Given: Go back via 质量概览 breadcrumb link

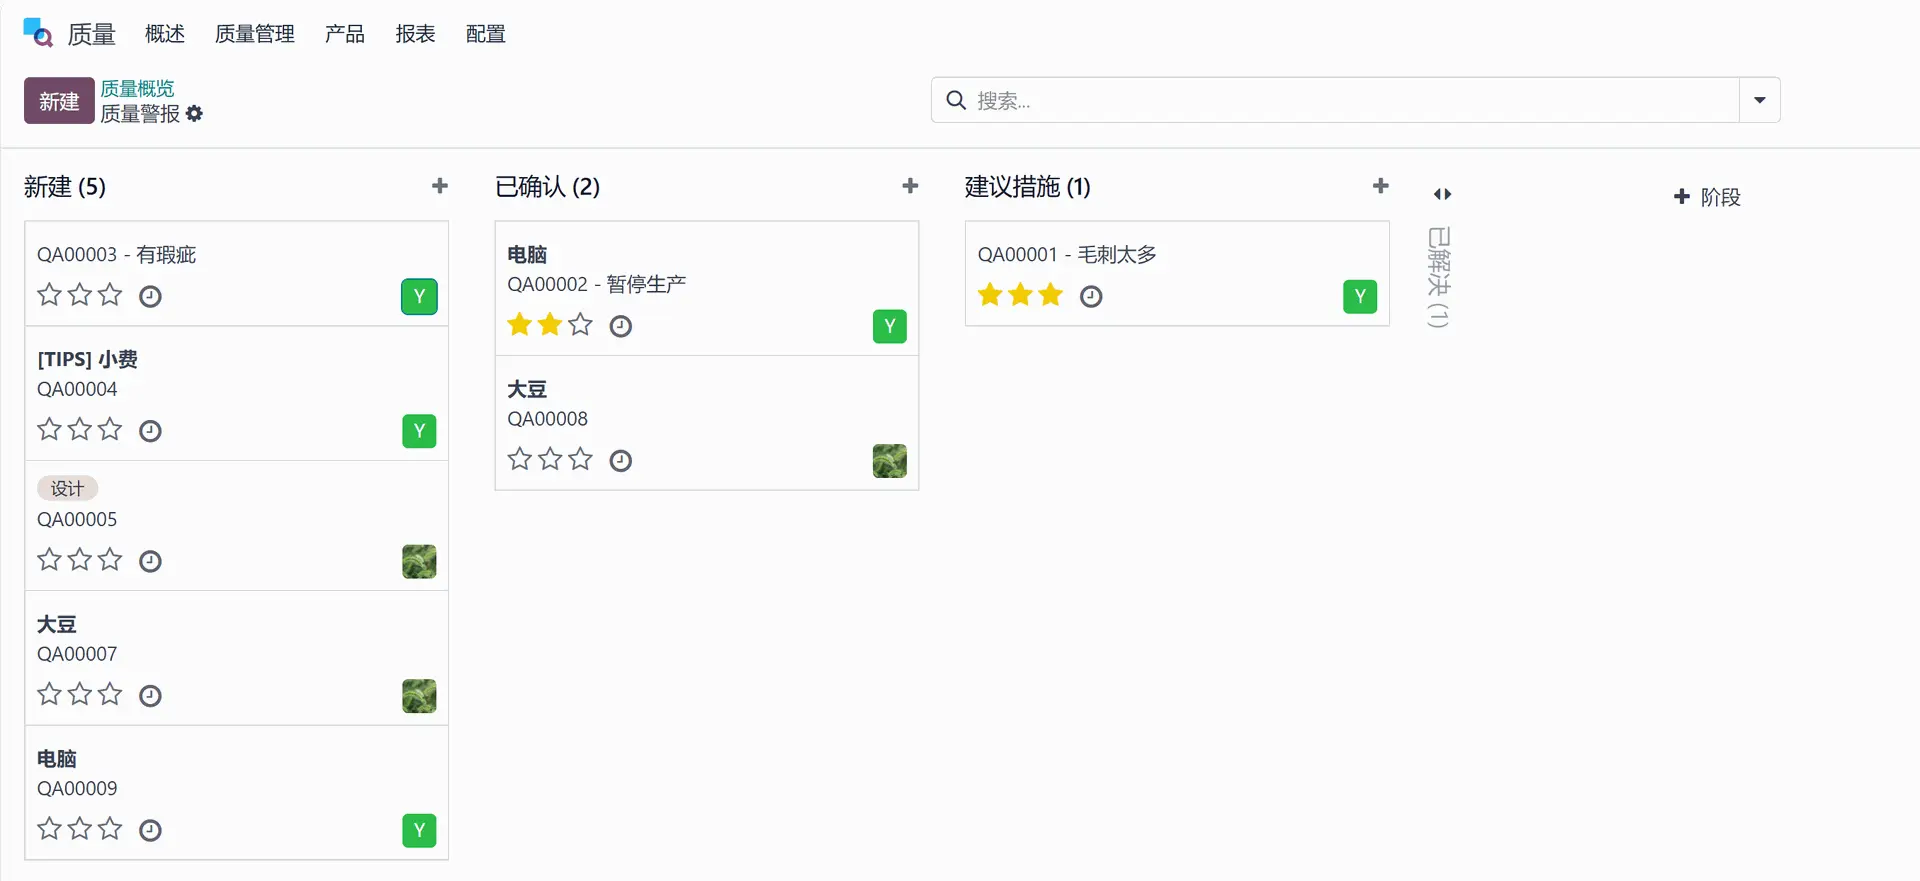Looking at the screenshot, I should 137,88.
